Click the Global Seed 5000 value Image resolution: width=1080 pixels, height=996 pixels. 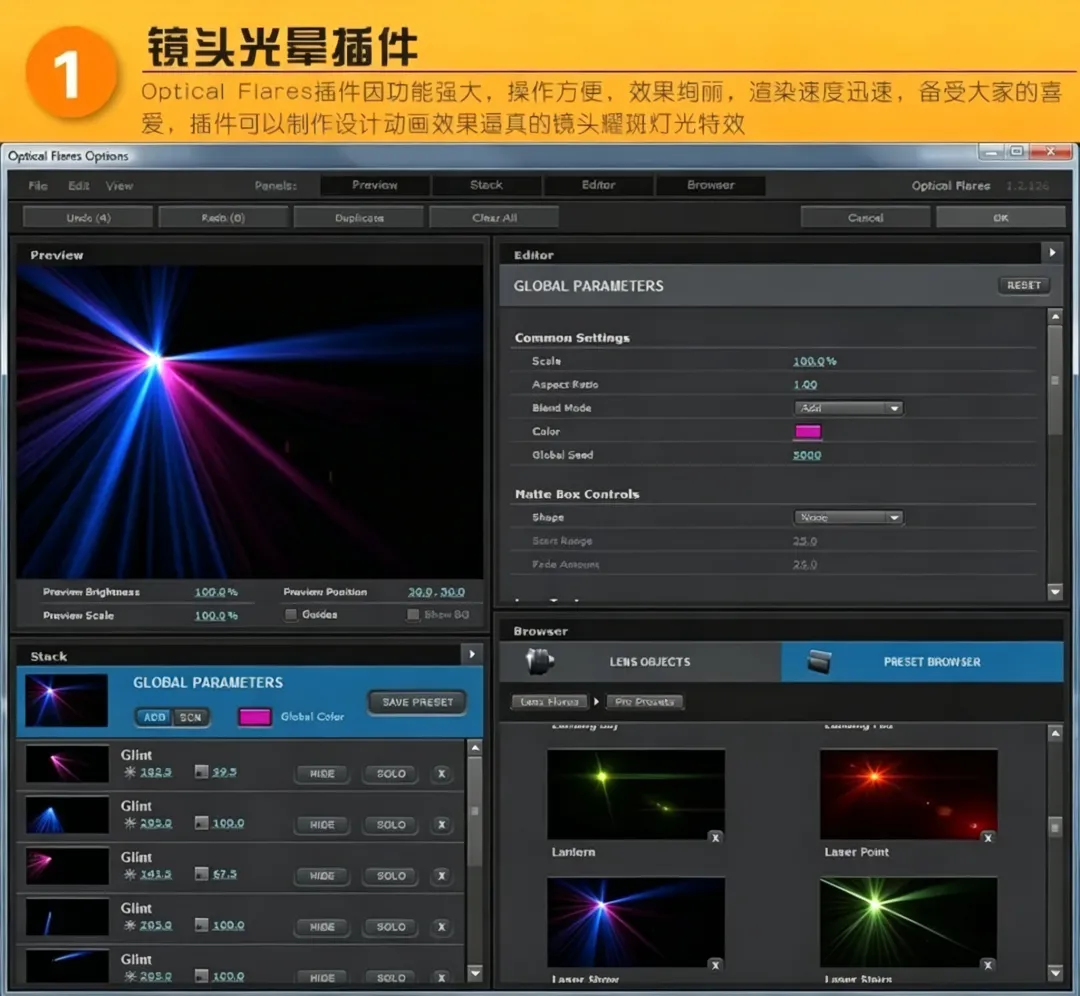pyautogui.click(x=807, y=455)
